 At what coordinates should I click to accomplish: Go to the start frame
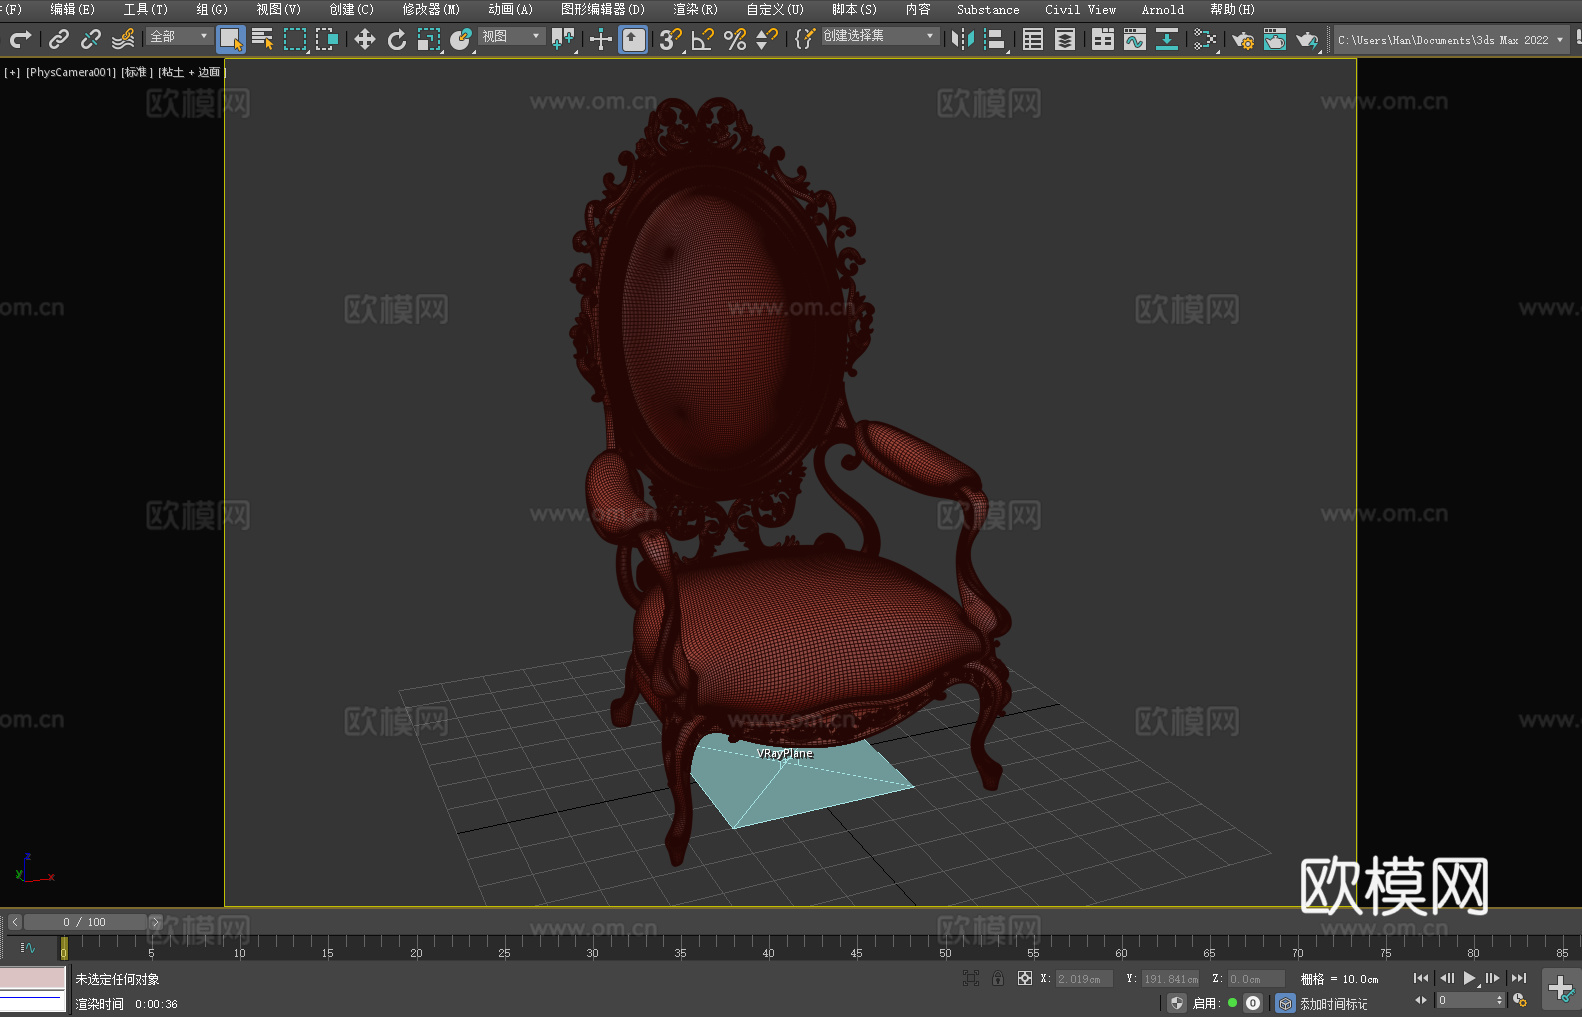pyautogui.click(x=1420, y=978)
